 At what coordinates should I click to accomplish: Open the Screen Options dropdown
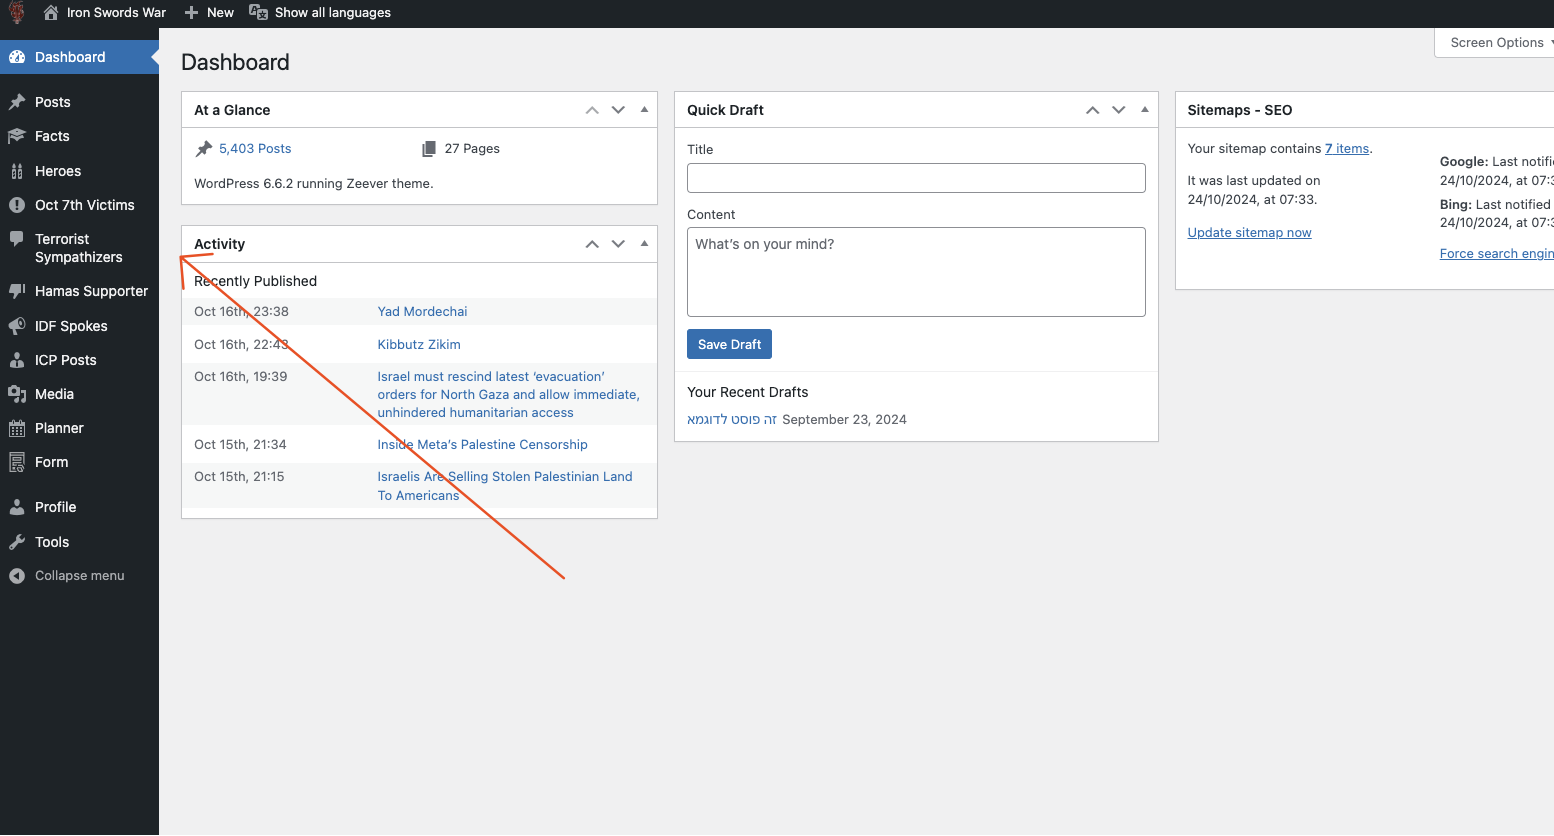[1497, 43]
